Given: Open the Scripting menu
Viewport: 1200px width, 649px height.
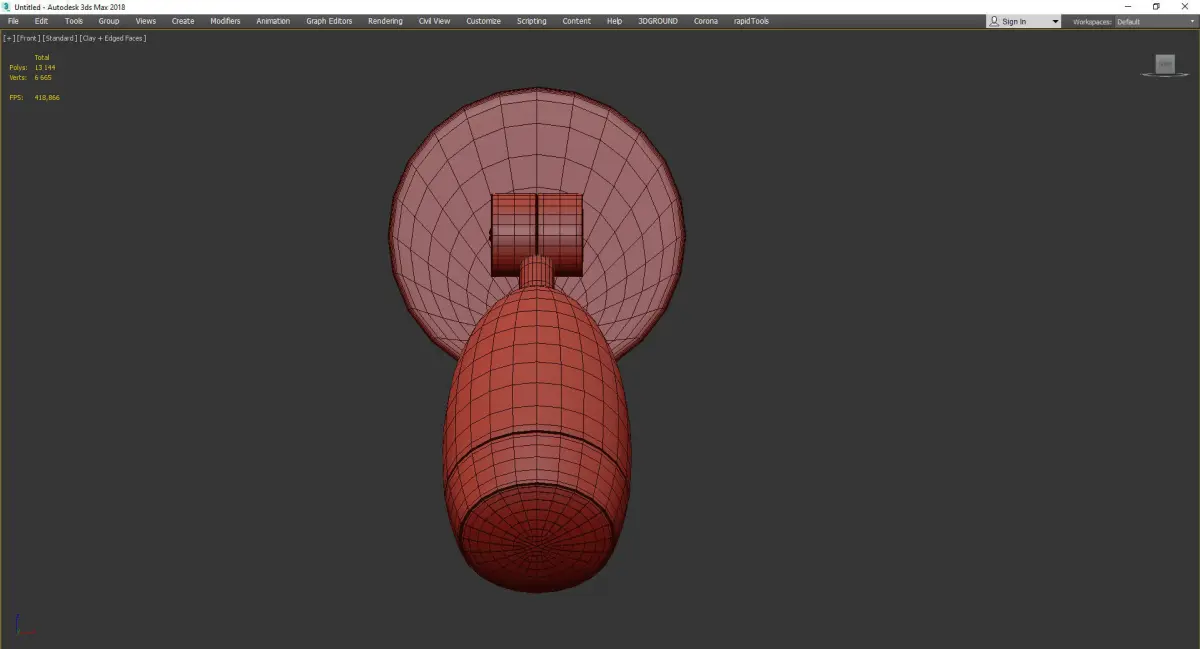Looking at the screenshot, I should pos(531,21).
